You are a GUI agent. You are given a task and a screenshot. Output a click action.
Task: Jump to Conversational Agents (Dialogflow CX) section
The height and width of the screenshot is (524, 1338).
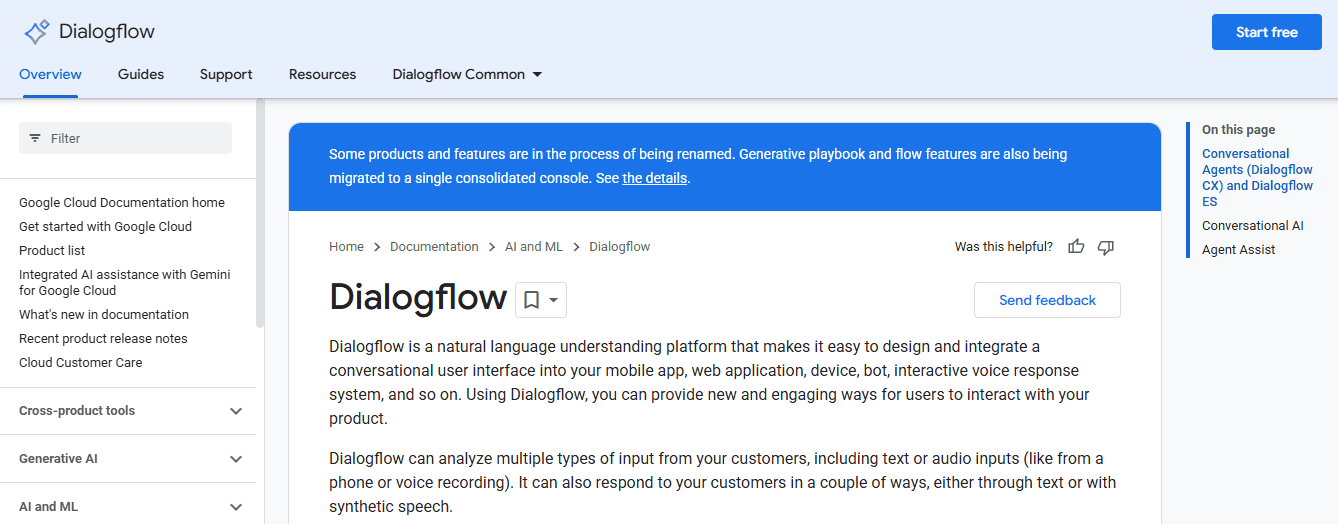pyautogui.click(x=1257, y=177)
